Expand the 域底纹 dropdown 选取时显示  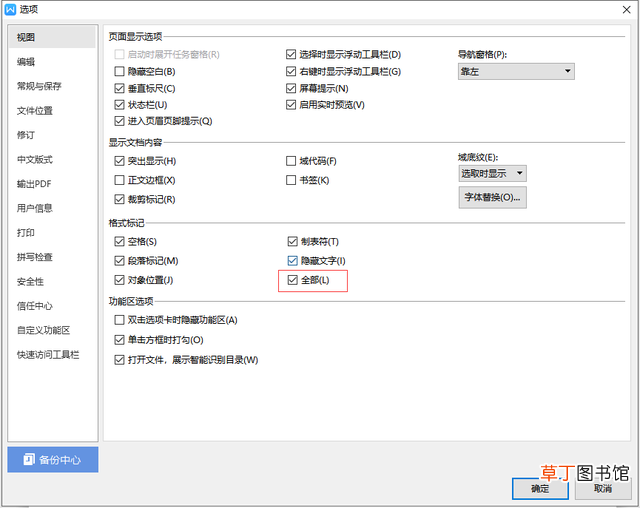tap(492, 173)
